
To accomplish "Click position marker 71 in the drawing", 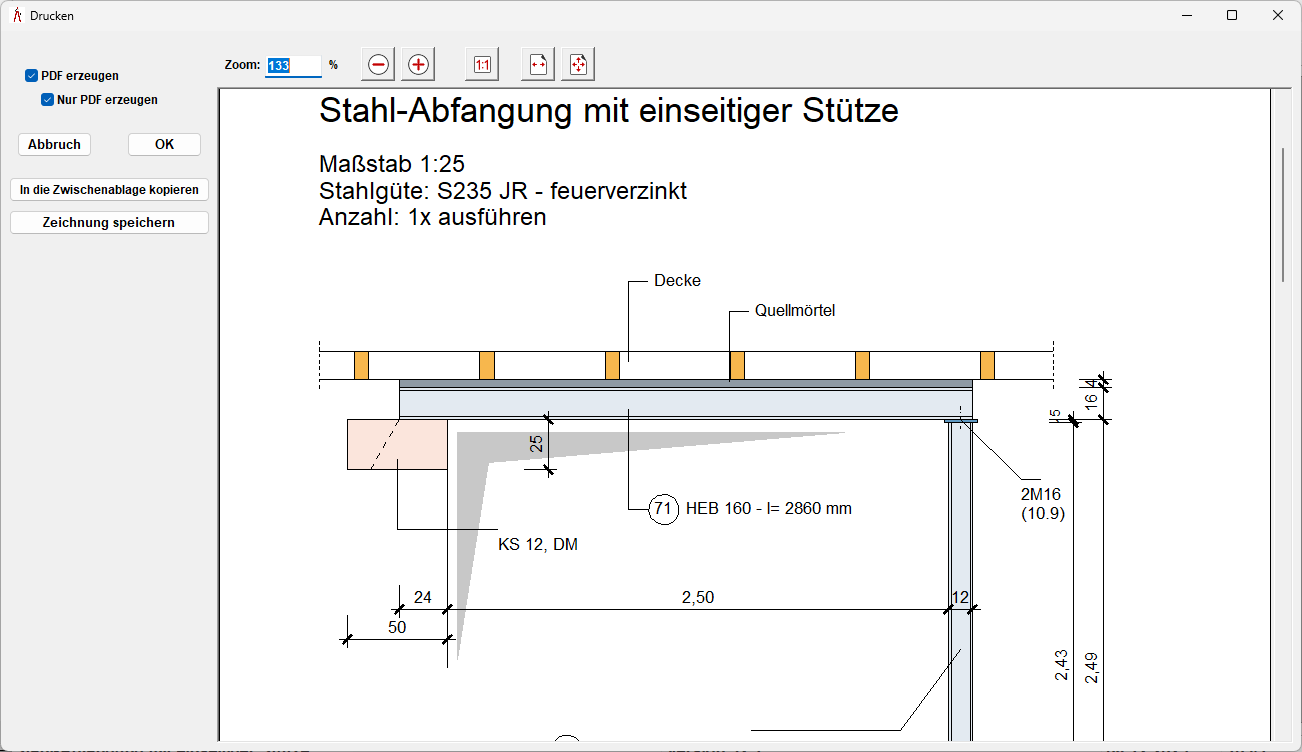I will [663, 508].
